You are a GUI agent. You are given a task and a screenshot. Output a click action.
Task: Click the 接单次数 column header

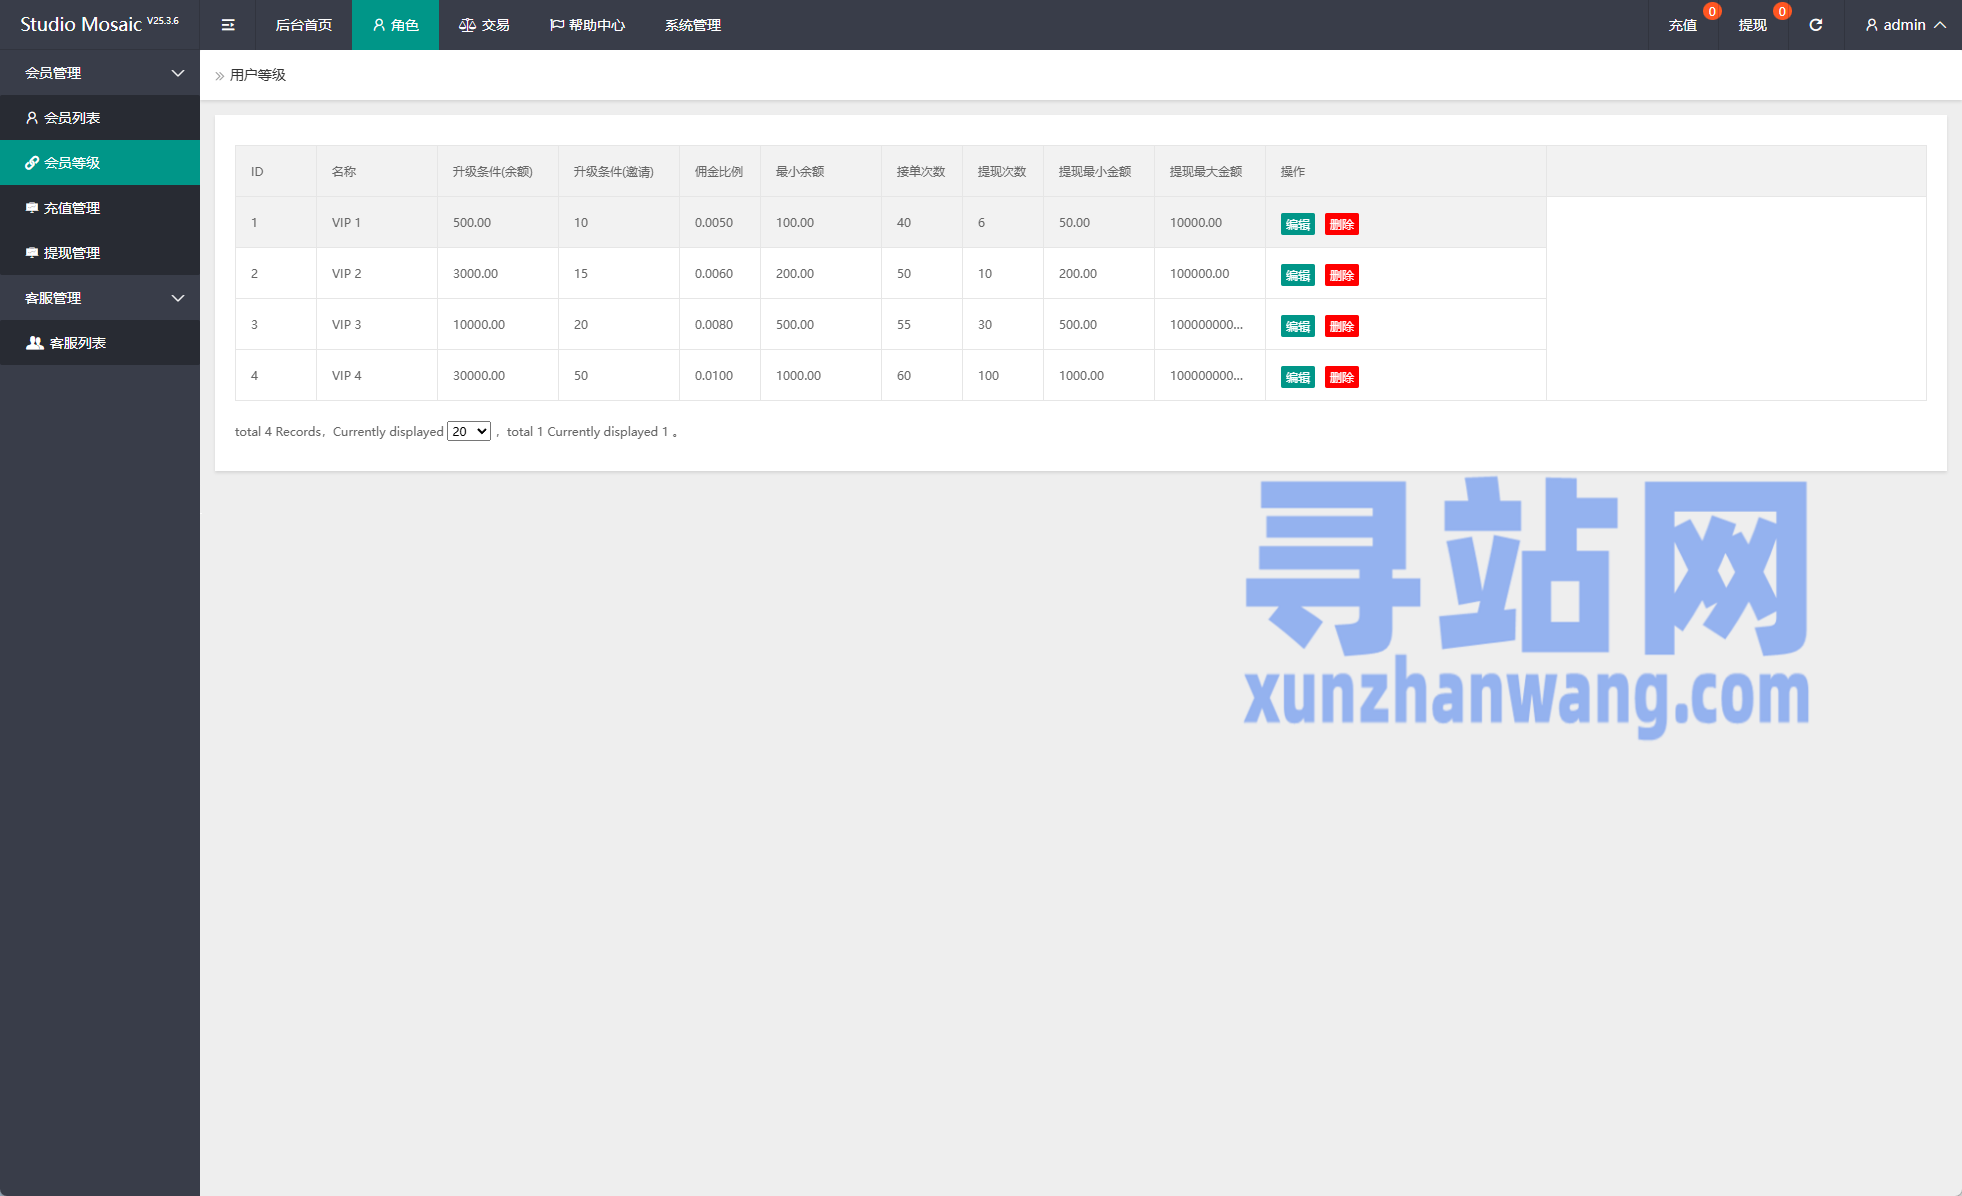pos(922,171)
